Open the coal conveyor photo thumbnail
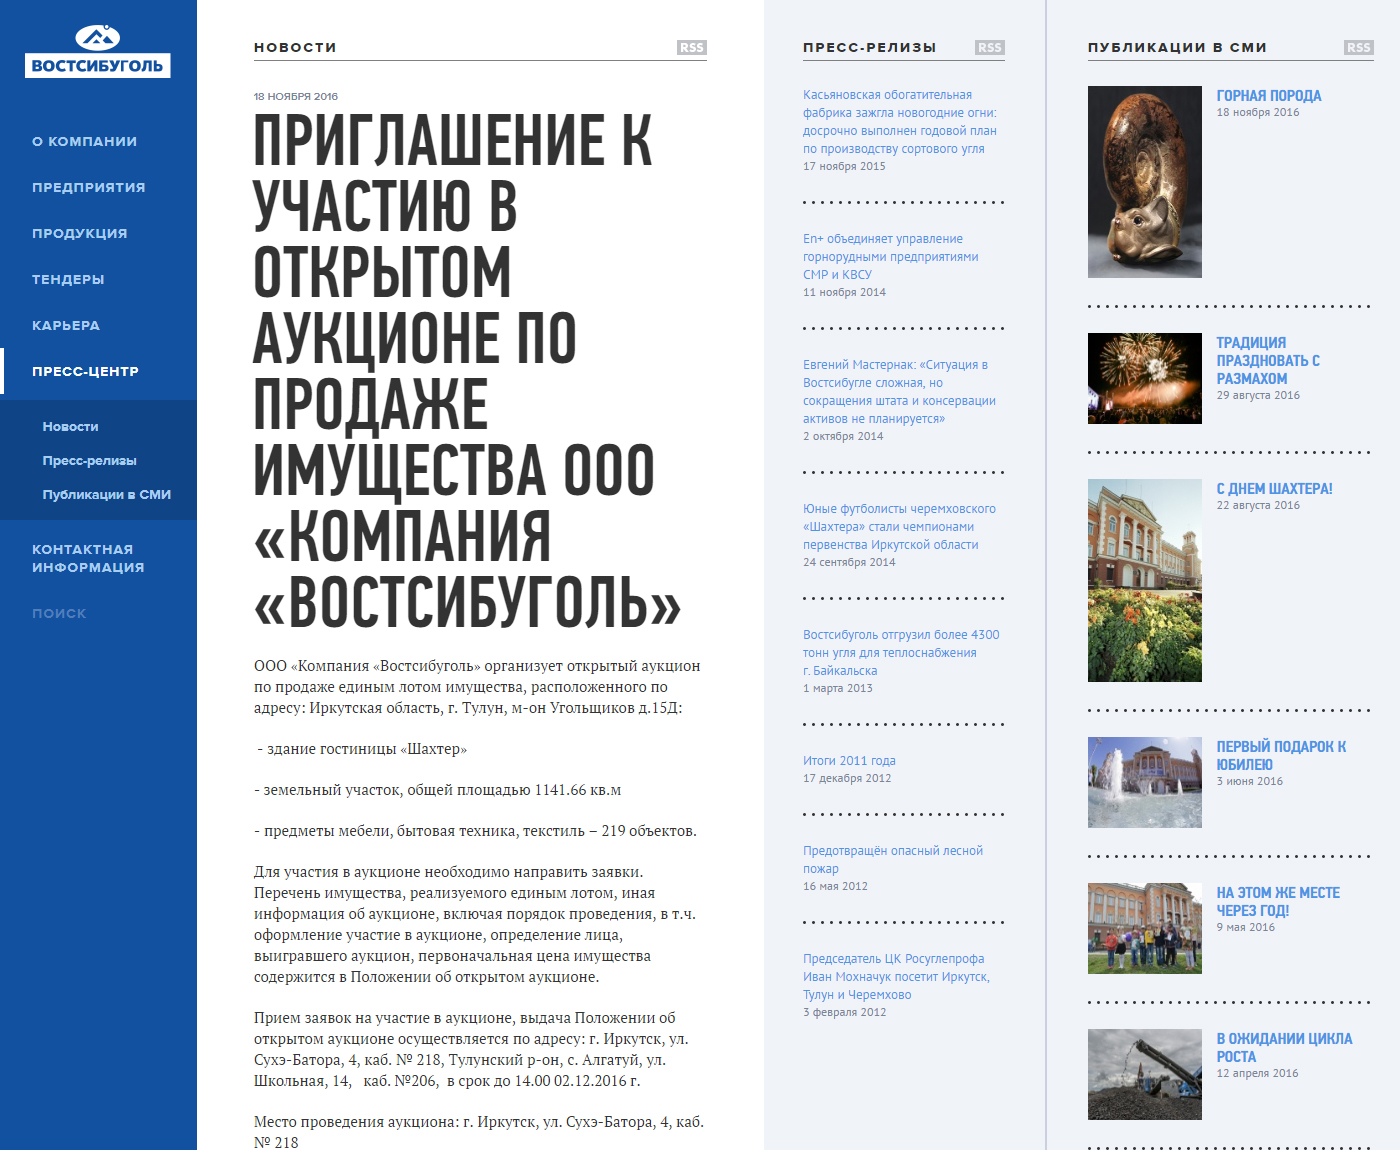This screenshot has height=1150, width=1400. tap(1144, 1074)
